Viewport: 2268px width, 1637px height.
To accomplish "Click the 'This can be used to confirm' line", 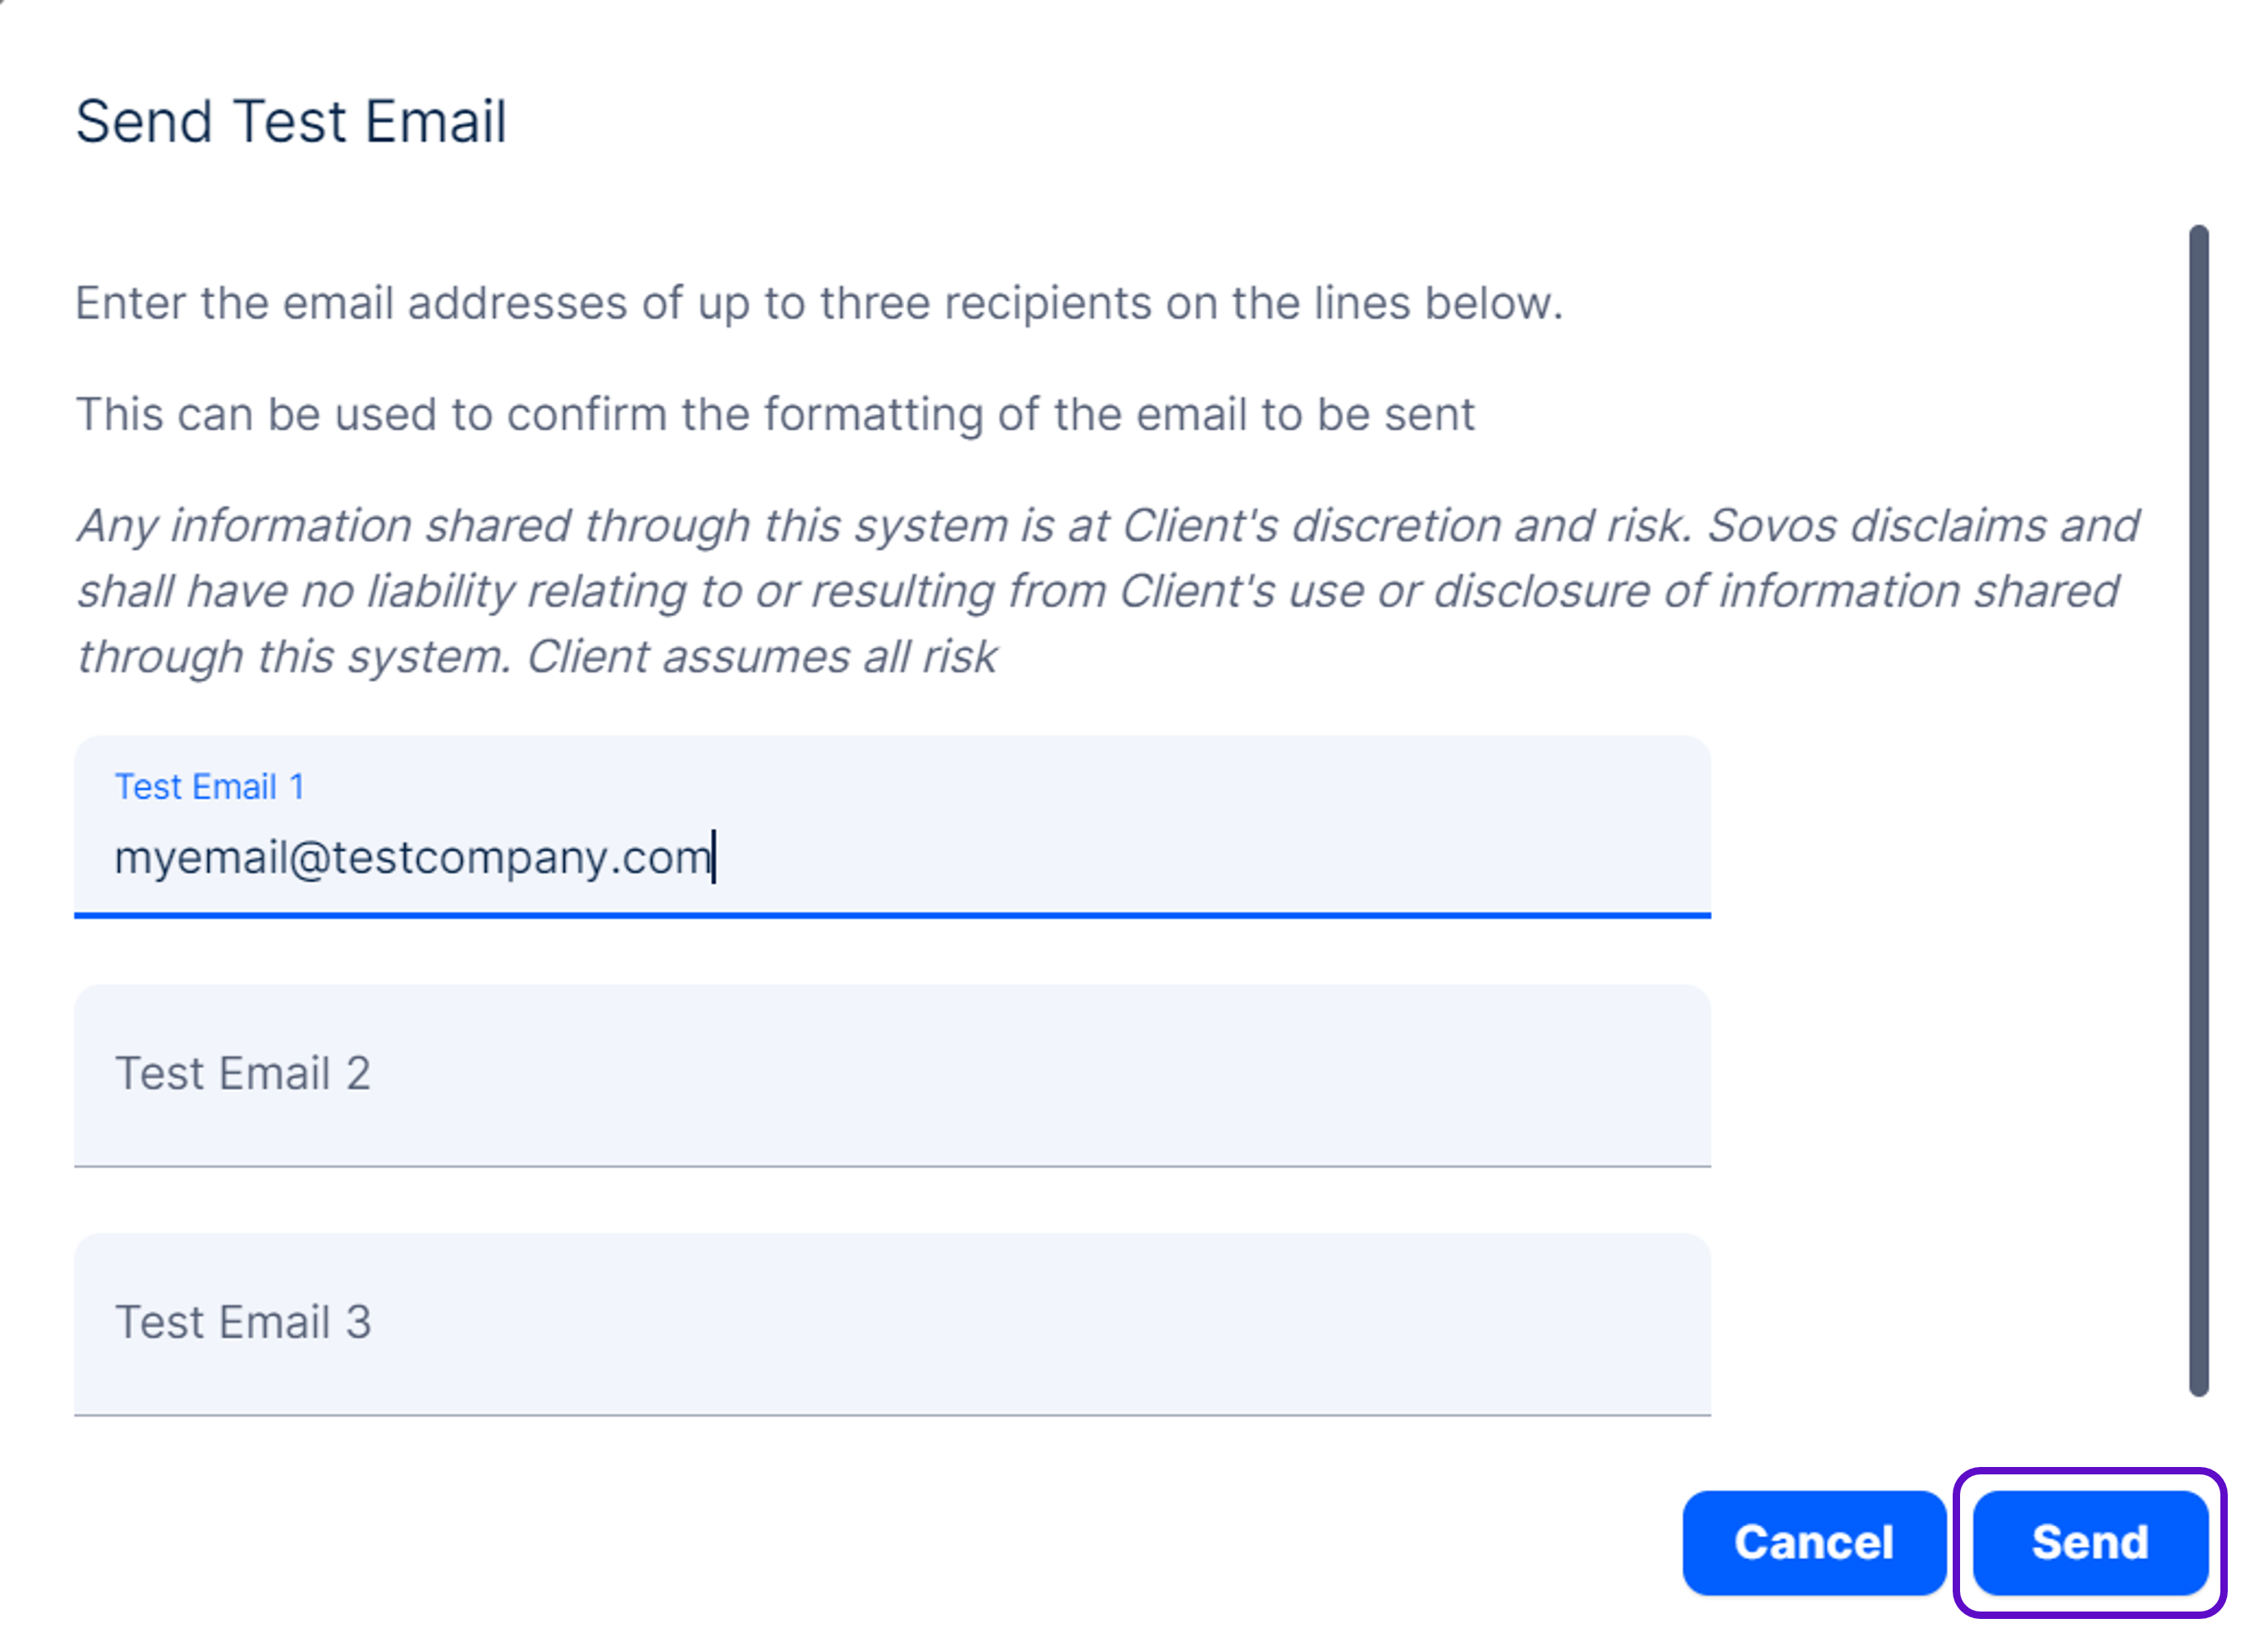I will click(x=775, y=414).
